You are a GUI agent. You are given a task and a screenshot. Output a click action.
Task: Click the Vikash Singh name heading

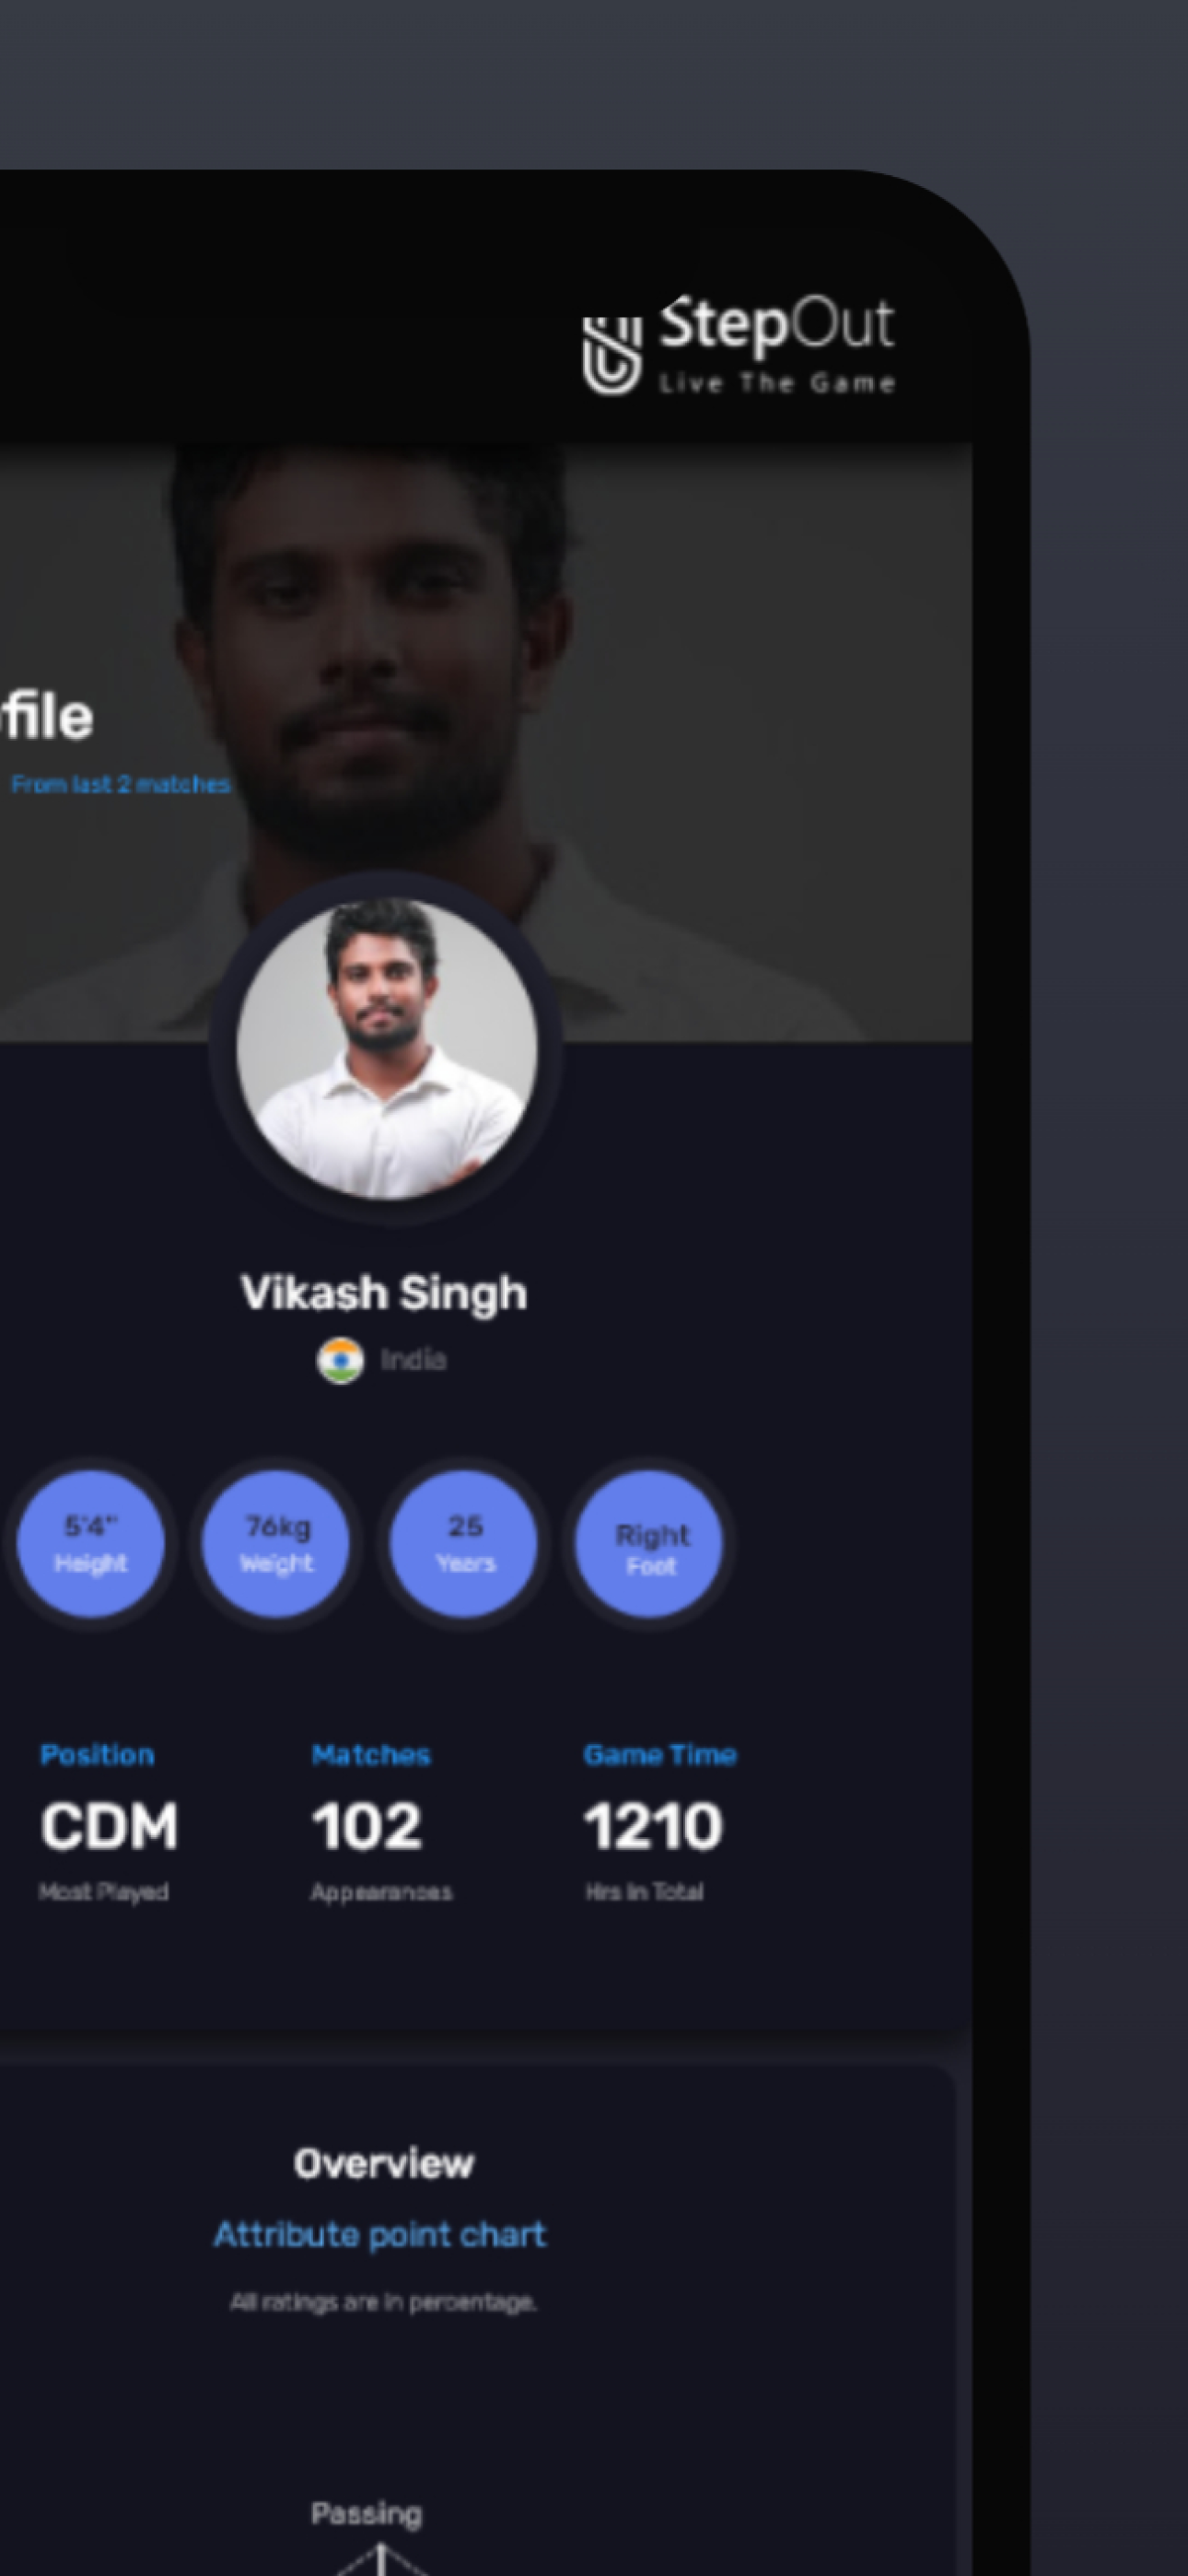pos(384,1292)
